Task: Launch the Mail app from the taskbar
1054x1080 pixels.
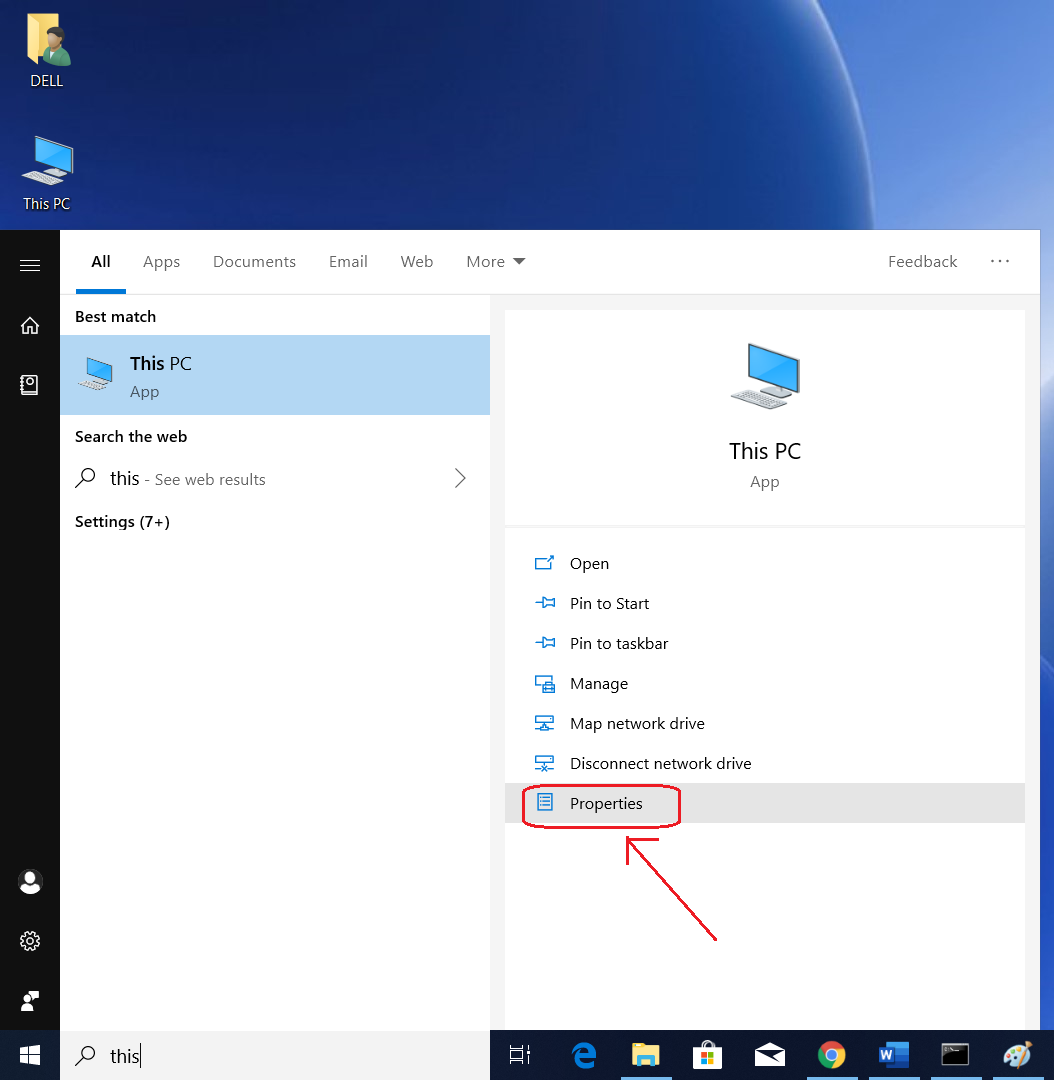Action: point(769,1055)
